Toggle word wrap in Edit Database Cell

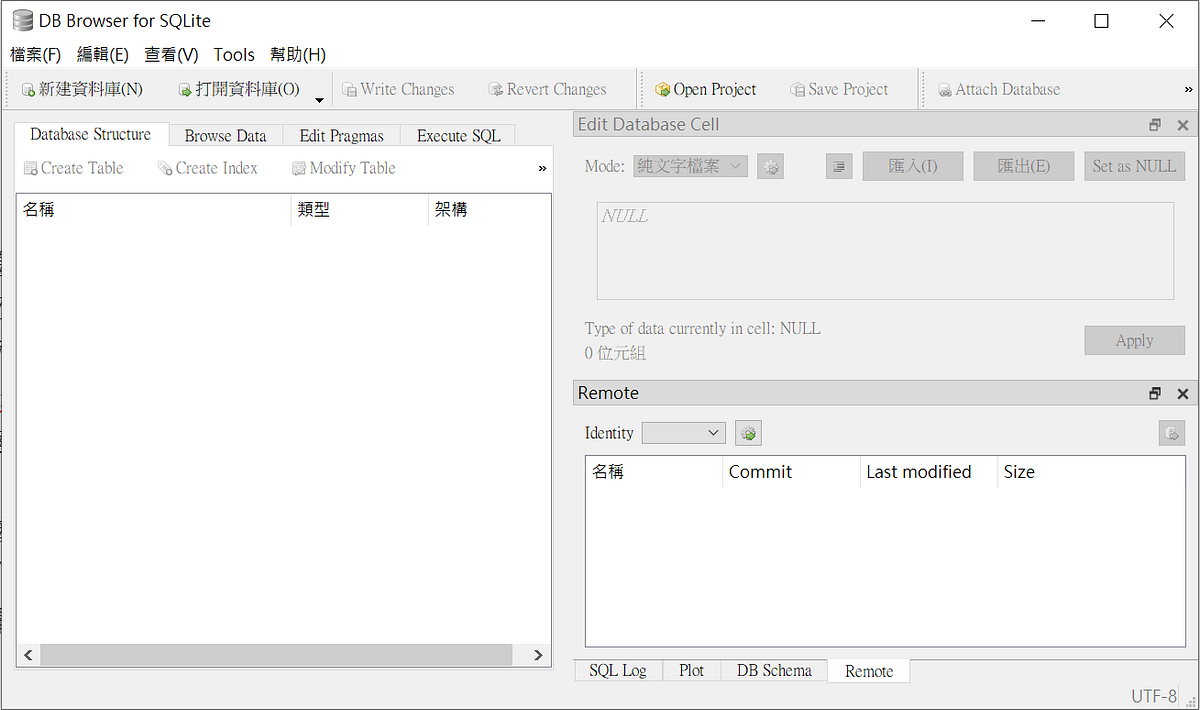[x=838, y=166]
